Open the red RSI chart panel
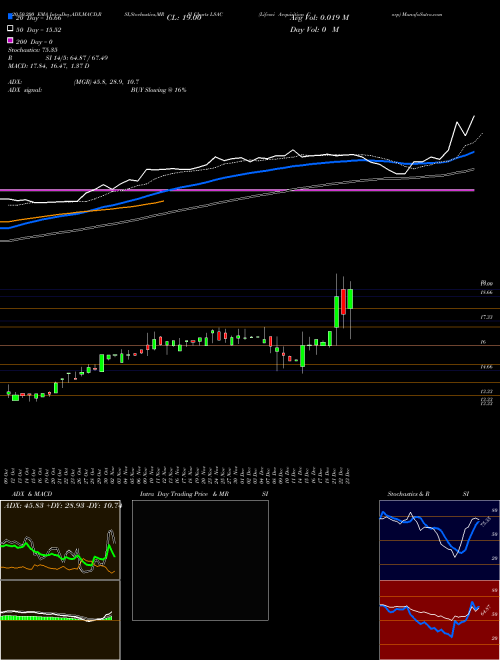Image resolution: width=500 pixels, height=660 pixels. pos(439,620)
